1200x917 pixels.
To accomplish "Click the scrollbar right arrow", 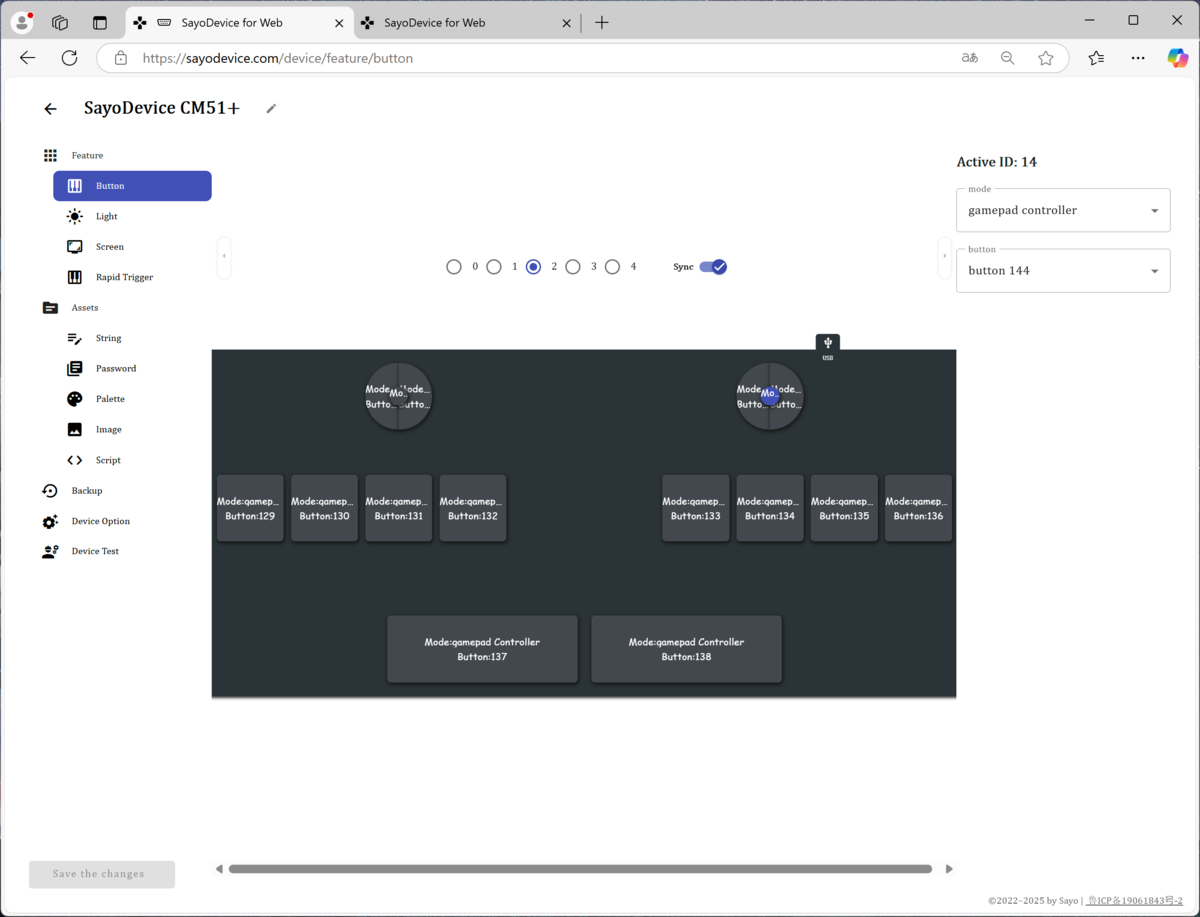I will tap(949, 869).
